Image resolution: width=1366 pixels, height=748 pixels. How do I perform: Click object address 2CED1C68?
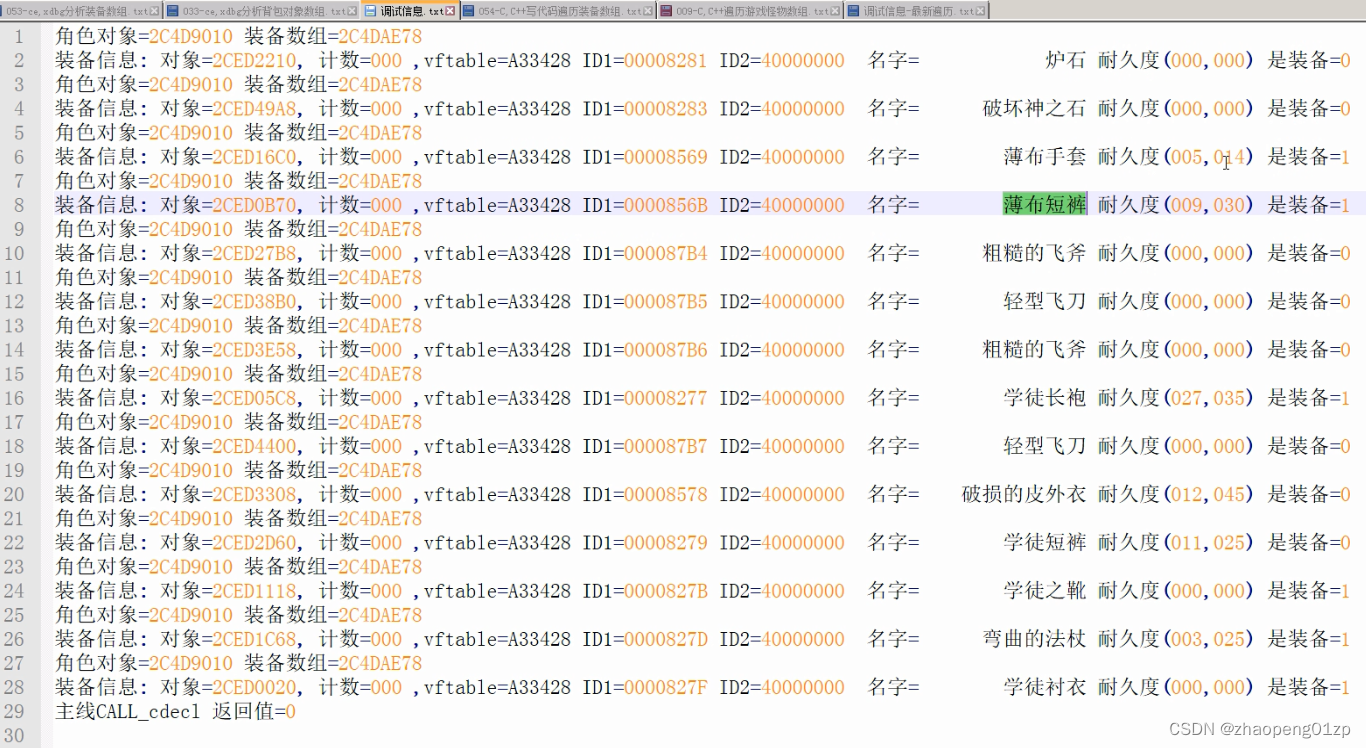(x=254, y=639)
